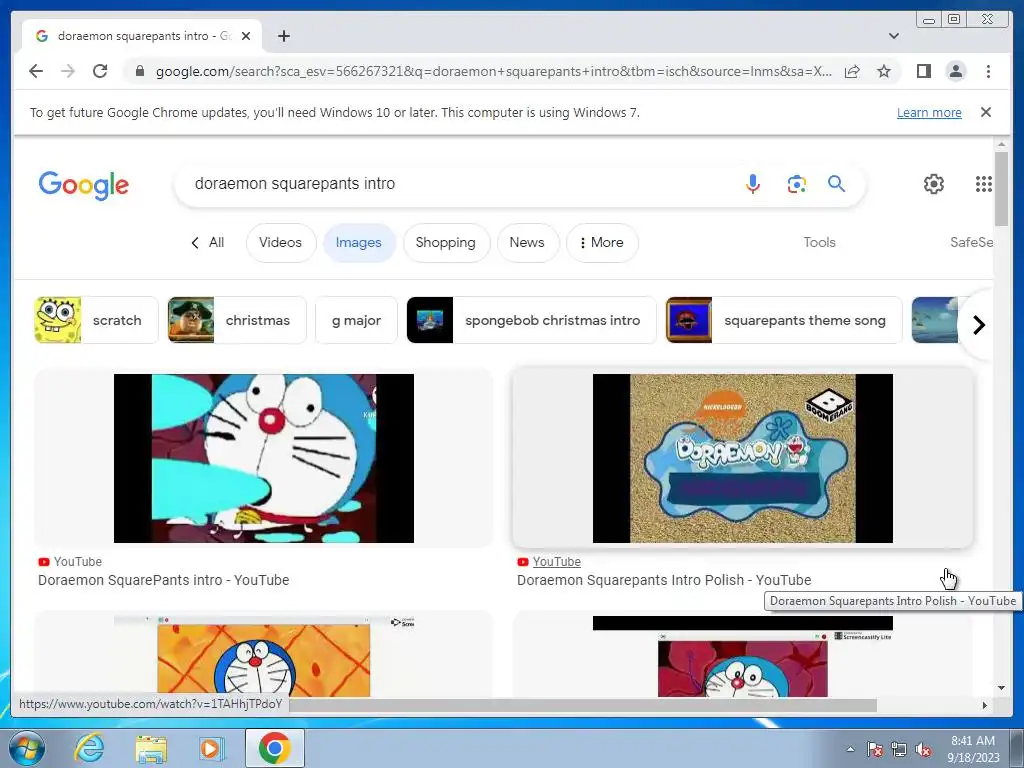Search by image with Google Lens icon
The width and height of the screenshot is (1024, 768).
click(796, 184)
